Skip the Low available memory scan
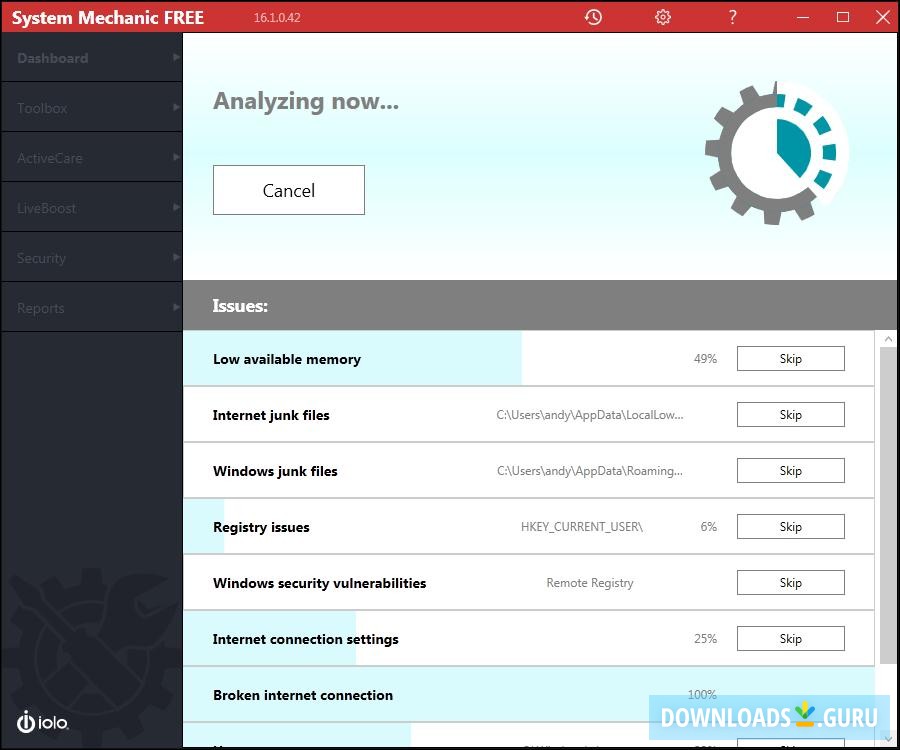 pyautogui.click(x=790, y=358)
